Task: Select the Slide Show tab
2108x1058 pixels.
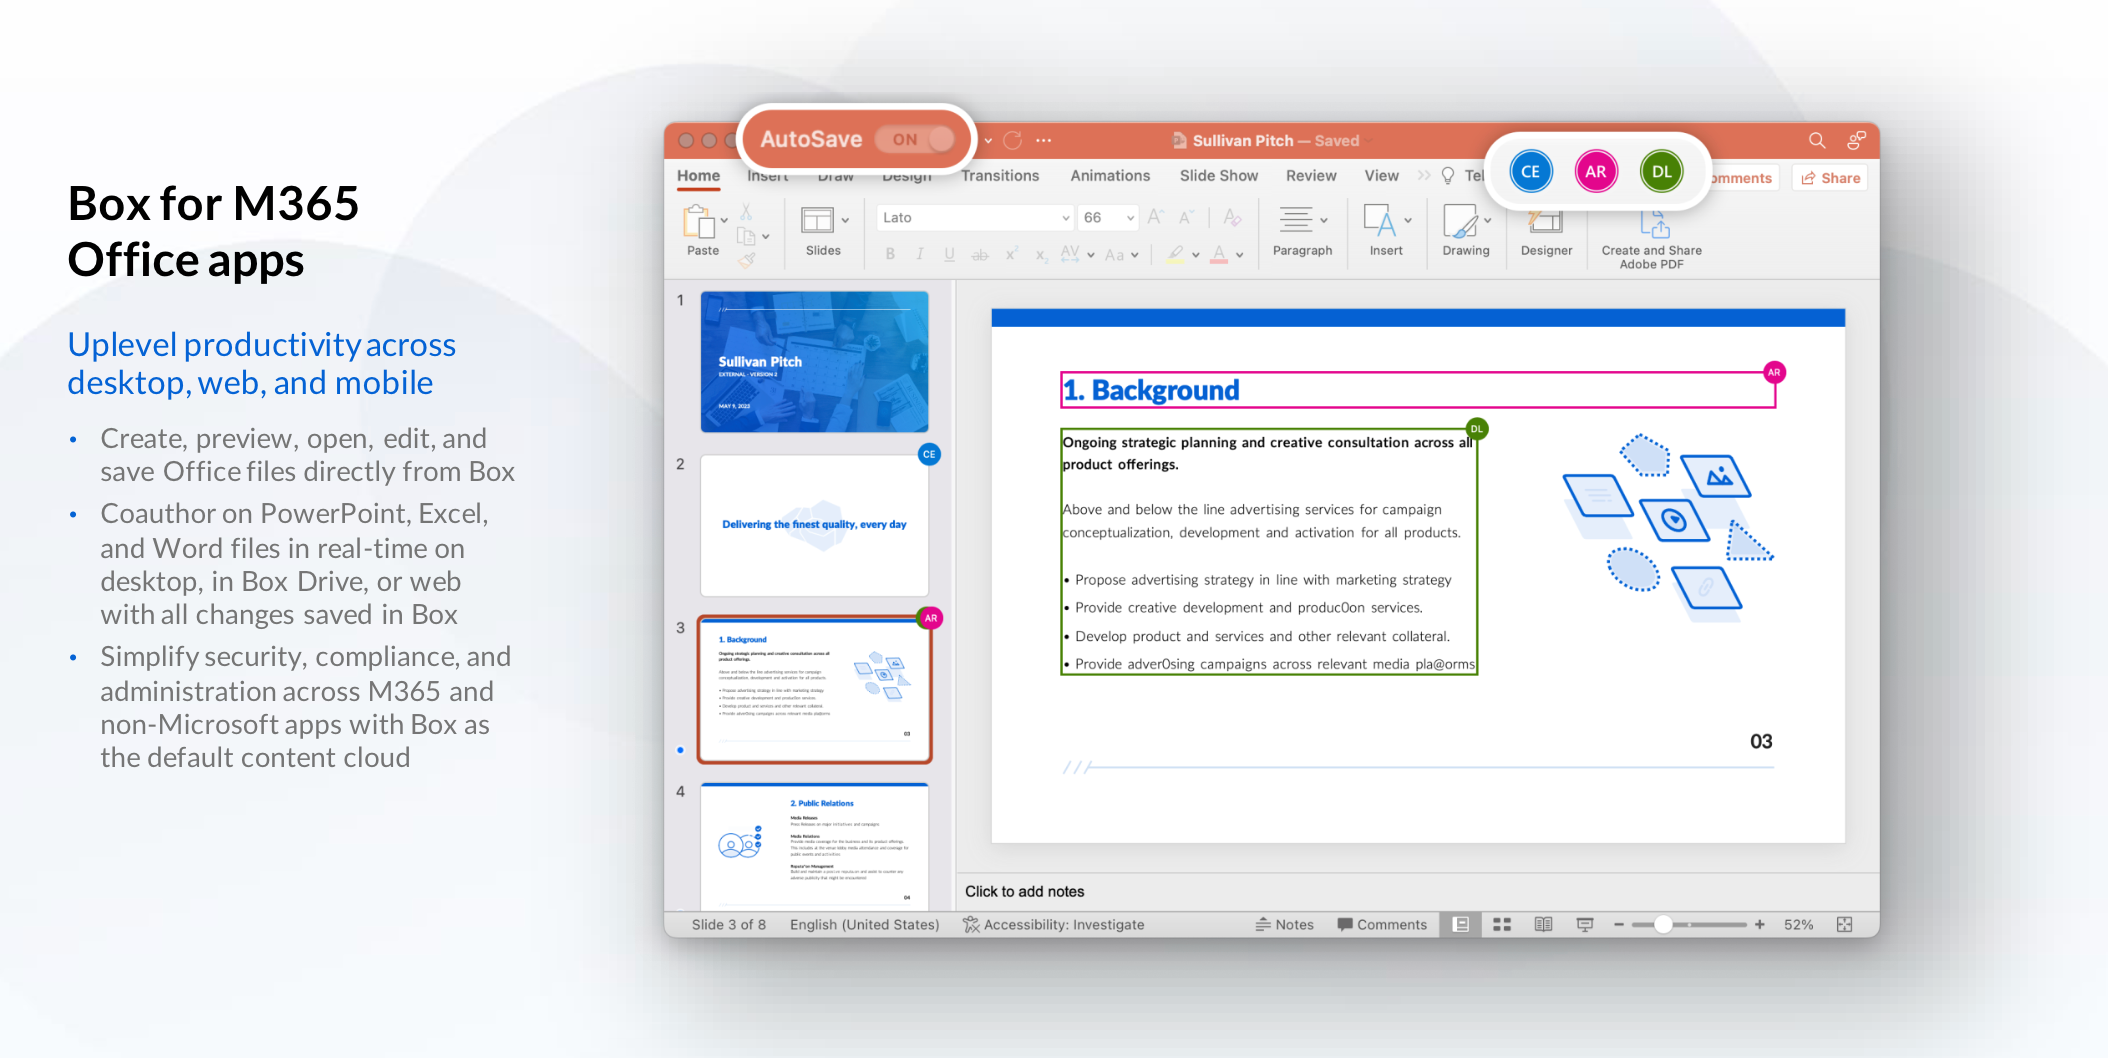Action: (1218, 176)
